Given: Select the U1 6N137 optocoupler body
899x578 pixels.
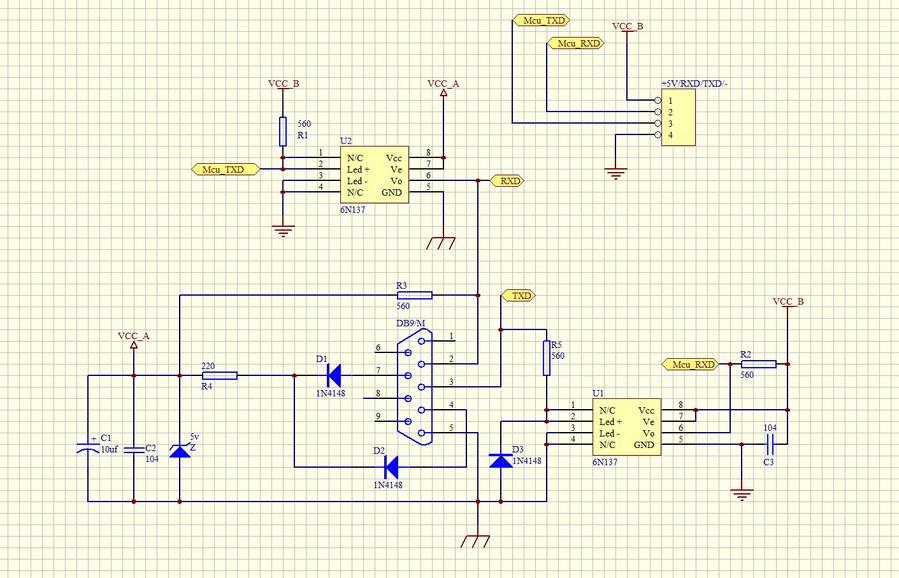Looking at the screenshot, I should pyautogui.click(x=626, y=427).
